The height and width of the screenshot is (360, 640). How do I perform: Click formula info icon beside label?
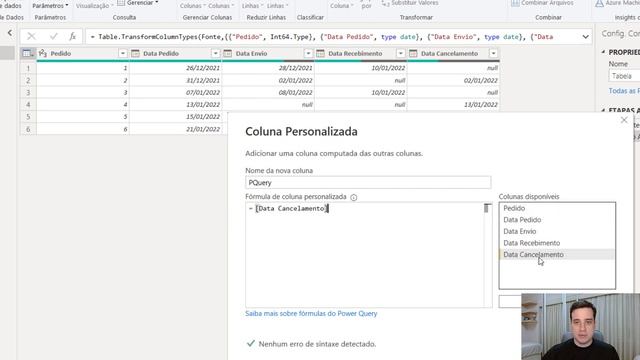click(353, 197)
